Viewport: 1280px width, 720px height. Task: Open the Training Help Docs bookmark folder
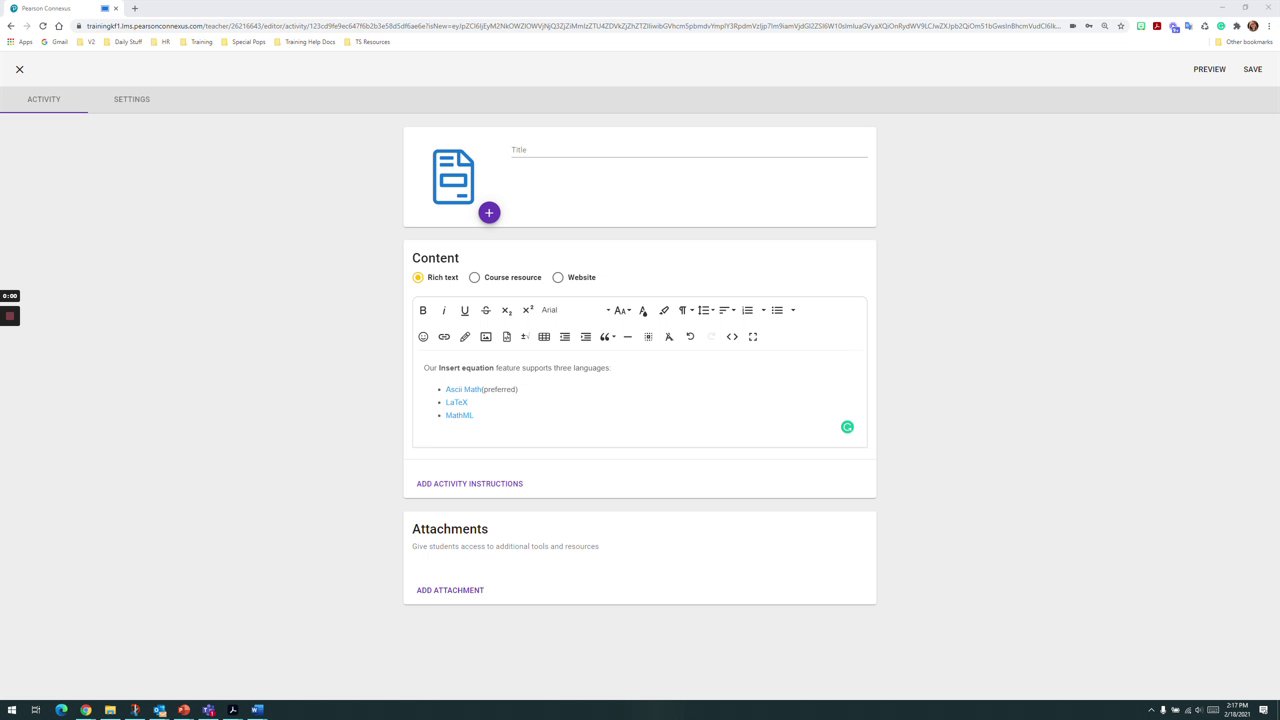pos(304,42)
